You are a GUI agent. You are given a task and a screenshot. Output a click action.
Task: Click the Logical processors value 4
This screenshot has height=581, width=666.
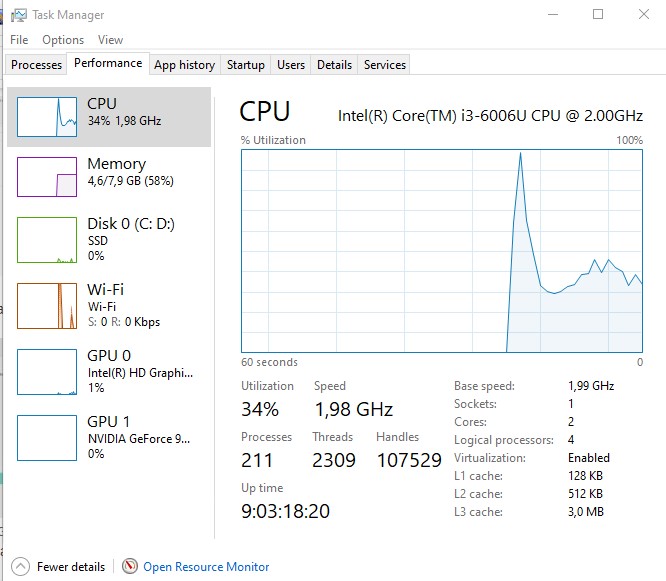(x=571, y=440)
